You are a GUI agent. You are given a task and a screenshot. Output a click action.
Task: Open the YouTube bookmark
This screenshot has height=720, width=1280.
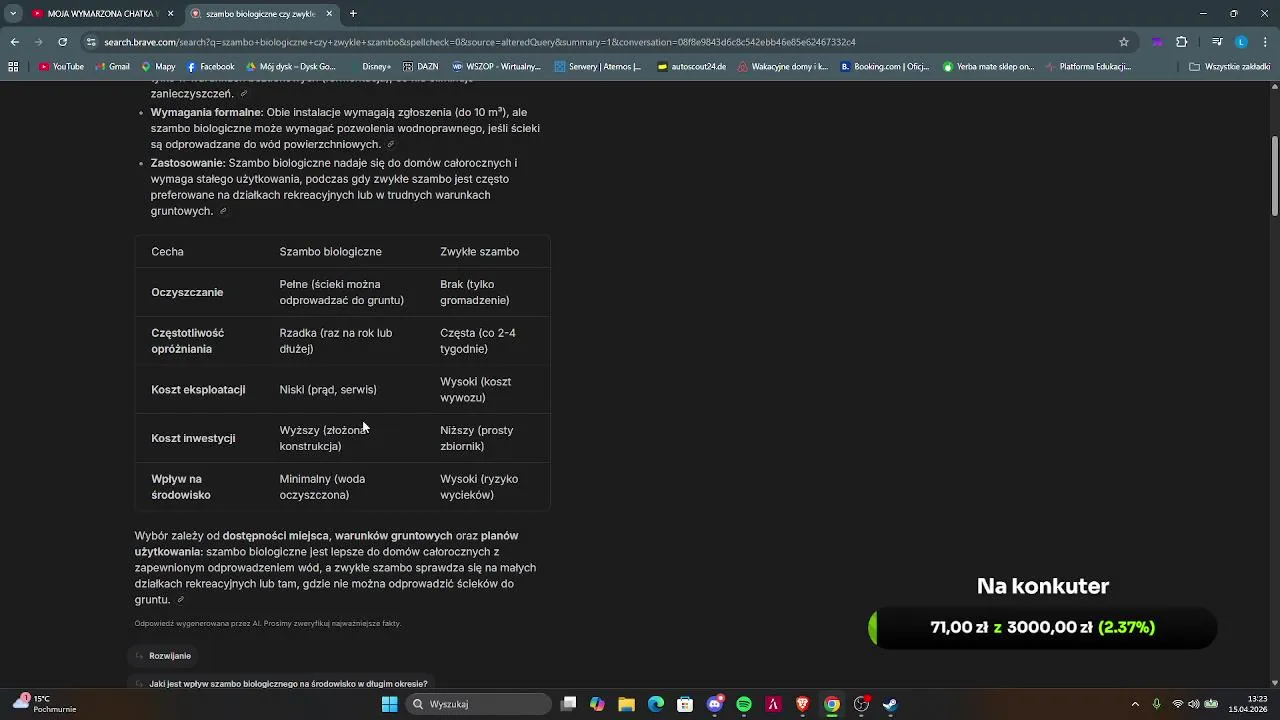[x=61, y=67]
